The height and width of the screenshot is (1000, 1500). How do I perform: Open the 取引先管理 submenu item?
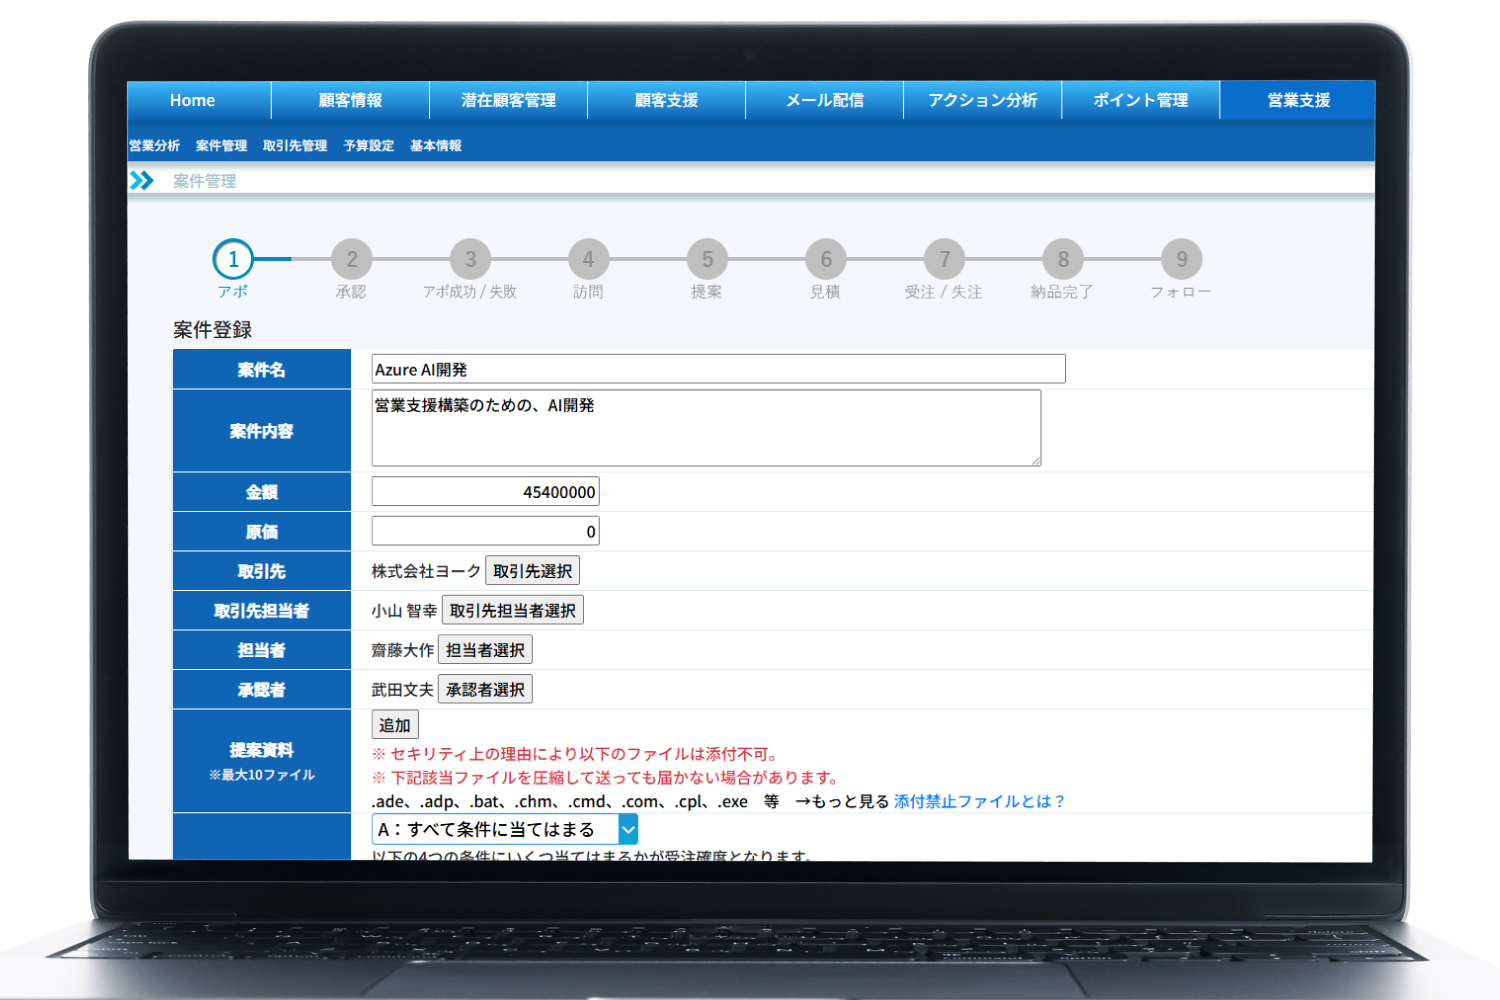coord(295,146)
